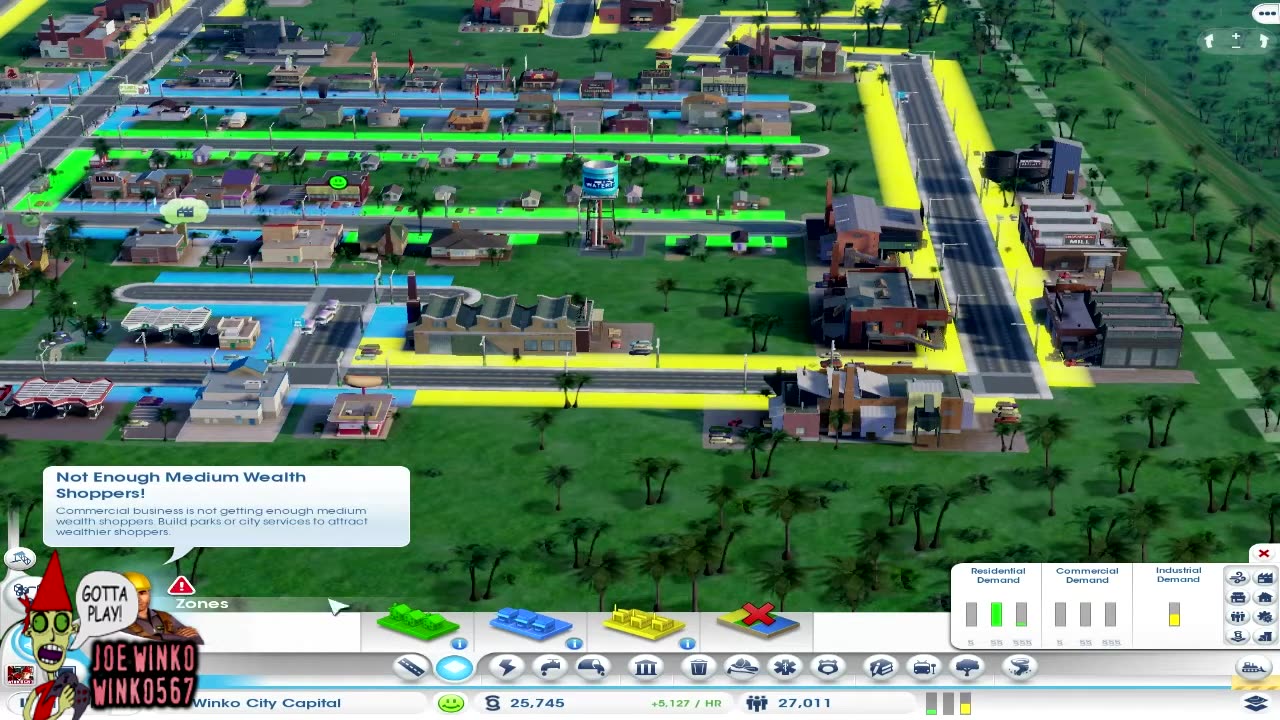Click the road guide icon above advisor
The height and width of the screenshot is (720, 1280).
[20, 559]
